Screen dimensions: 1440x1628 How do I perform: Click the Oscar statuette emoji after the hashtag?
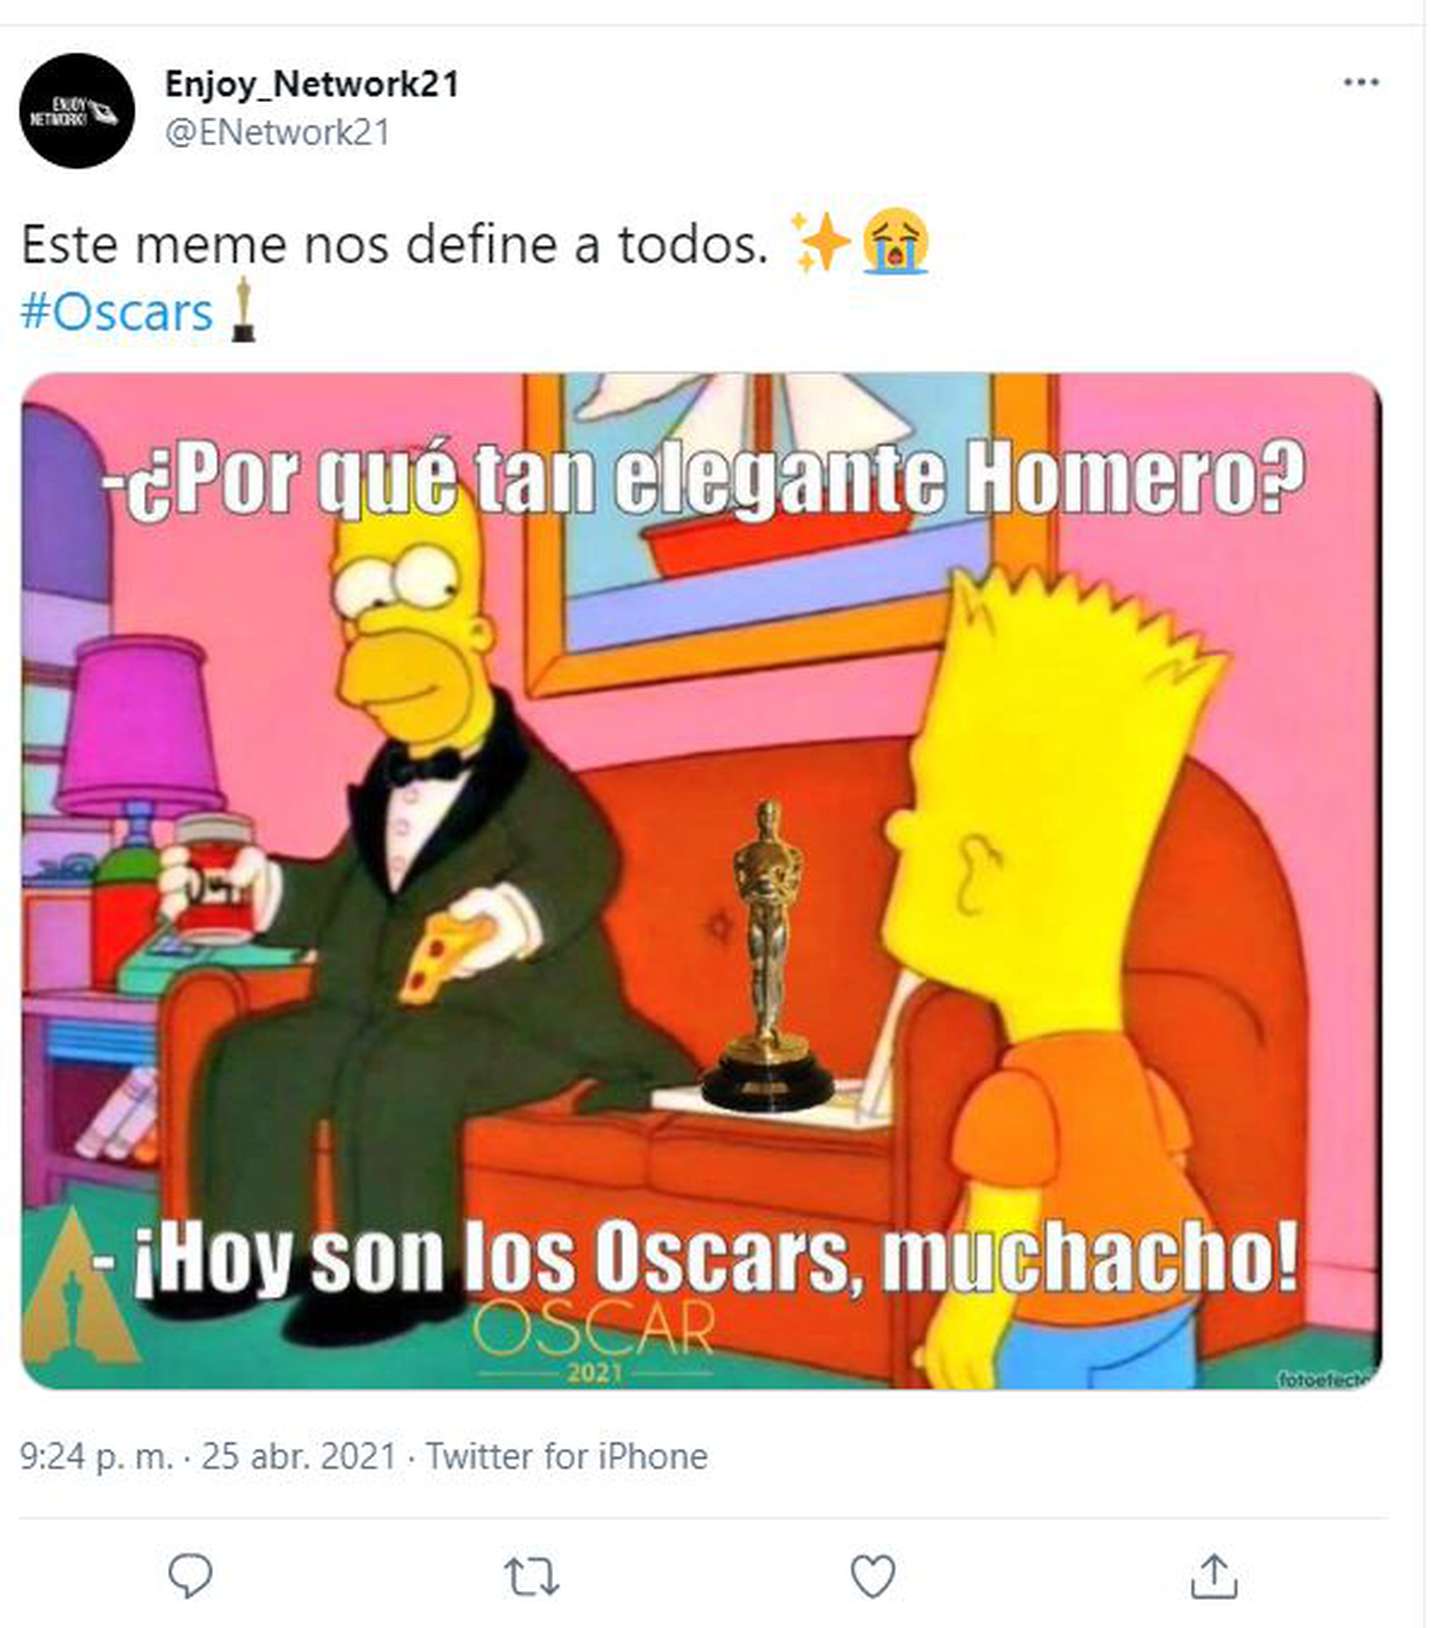(242, 310)
